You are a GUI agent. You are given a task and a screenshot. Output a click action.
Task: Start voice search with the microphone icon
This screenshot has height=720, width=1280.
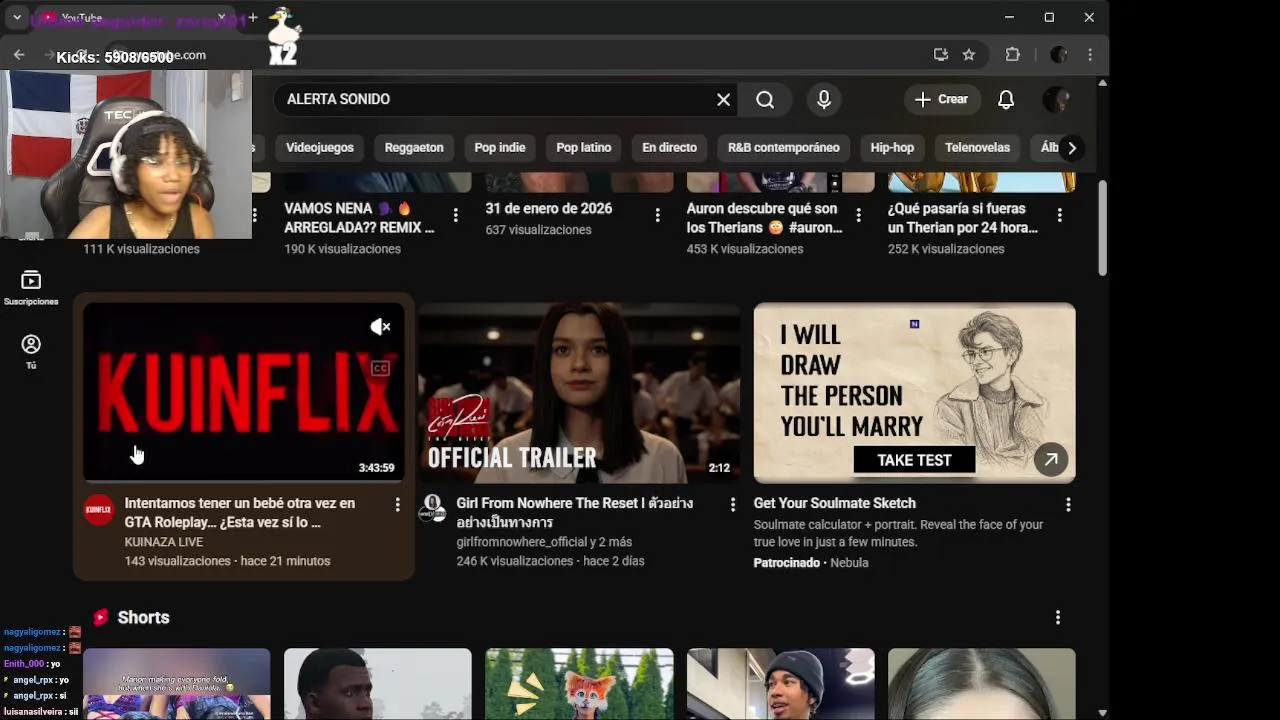click(824, 99)
